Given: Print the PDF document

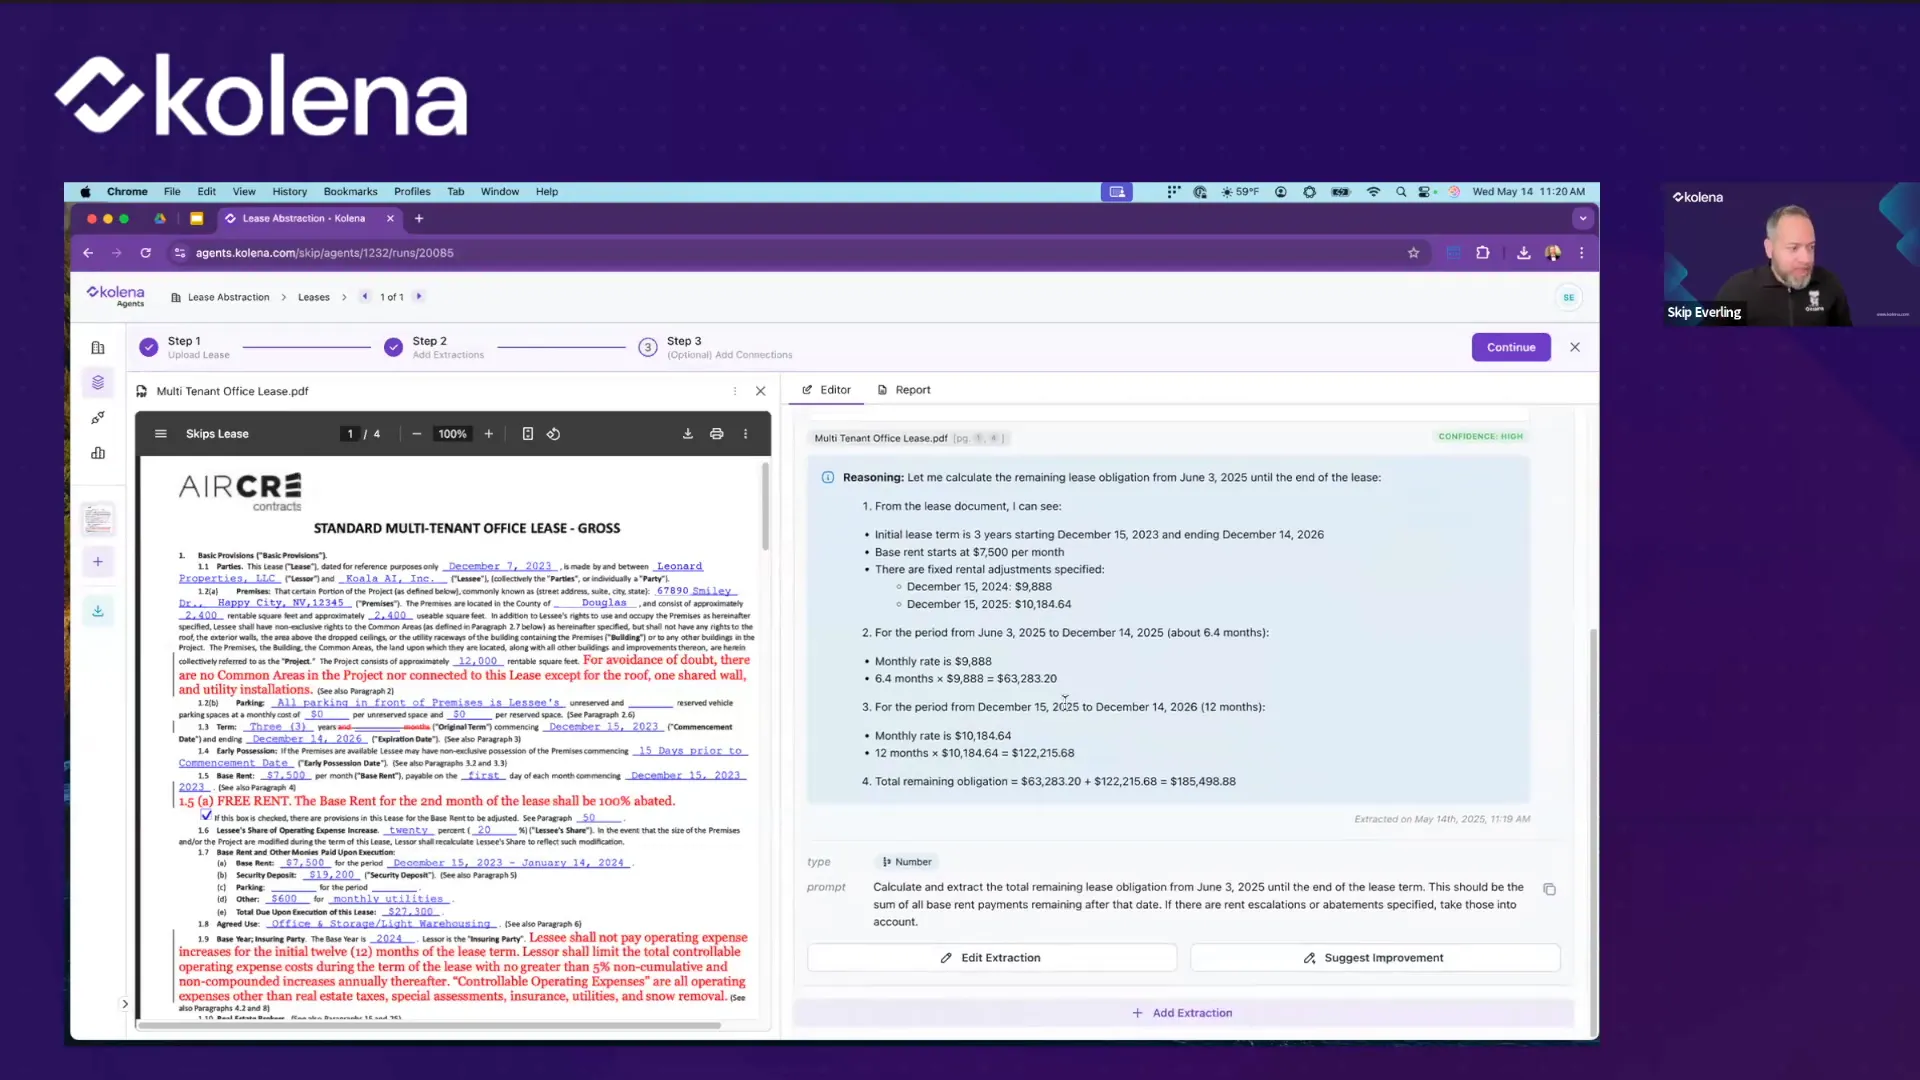Looking at the screenshot, I should (717, 434).
